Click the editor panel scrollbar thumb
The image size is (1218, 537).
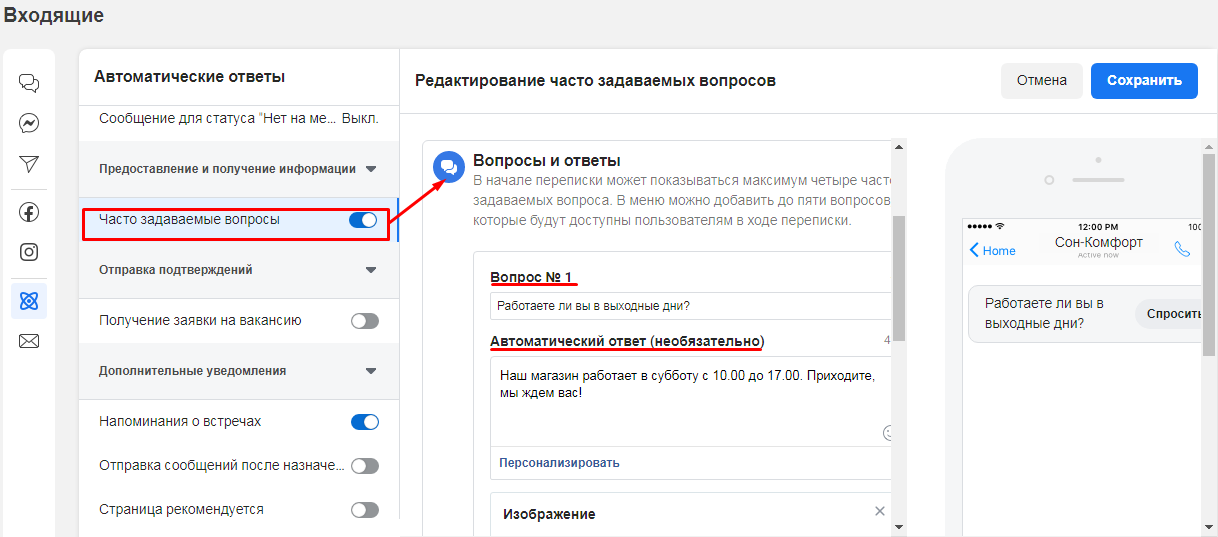(898, 278)
